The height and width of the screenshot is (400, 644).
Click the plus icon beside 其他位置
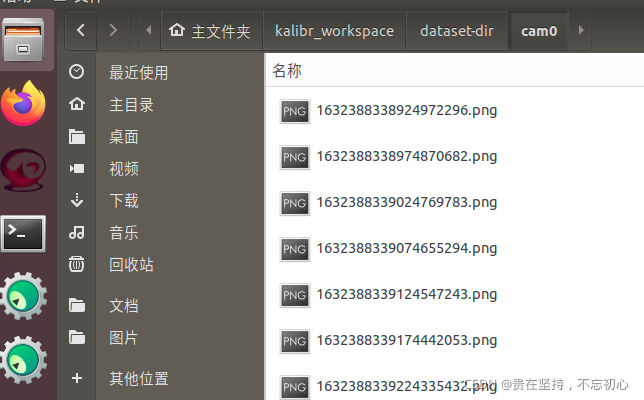(x=77, y=378)
